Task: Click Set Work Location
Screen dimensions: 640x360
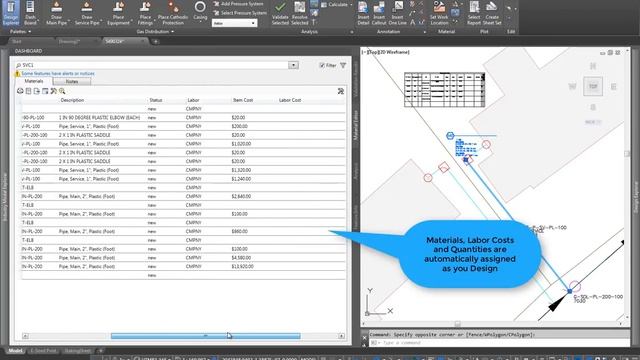Action: pyautogui.click(x=439, y=13)
